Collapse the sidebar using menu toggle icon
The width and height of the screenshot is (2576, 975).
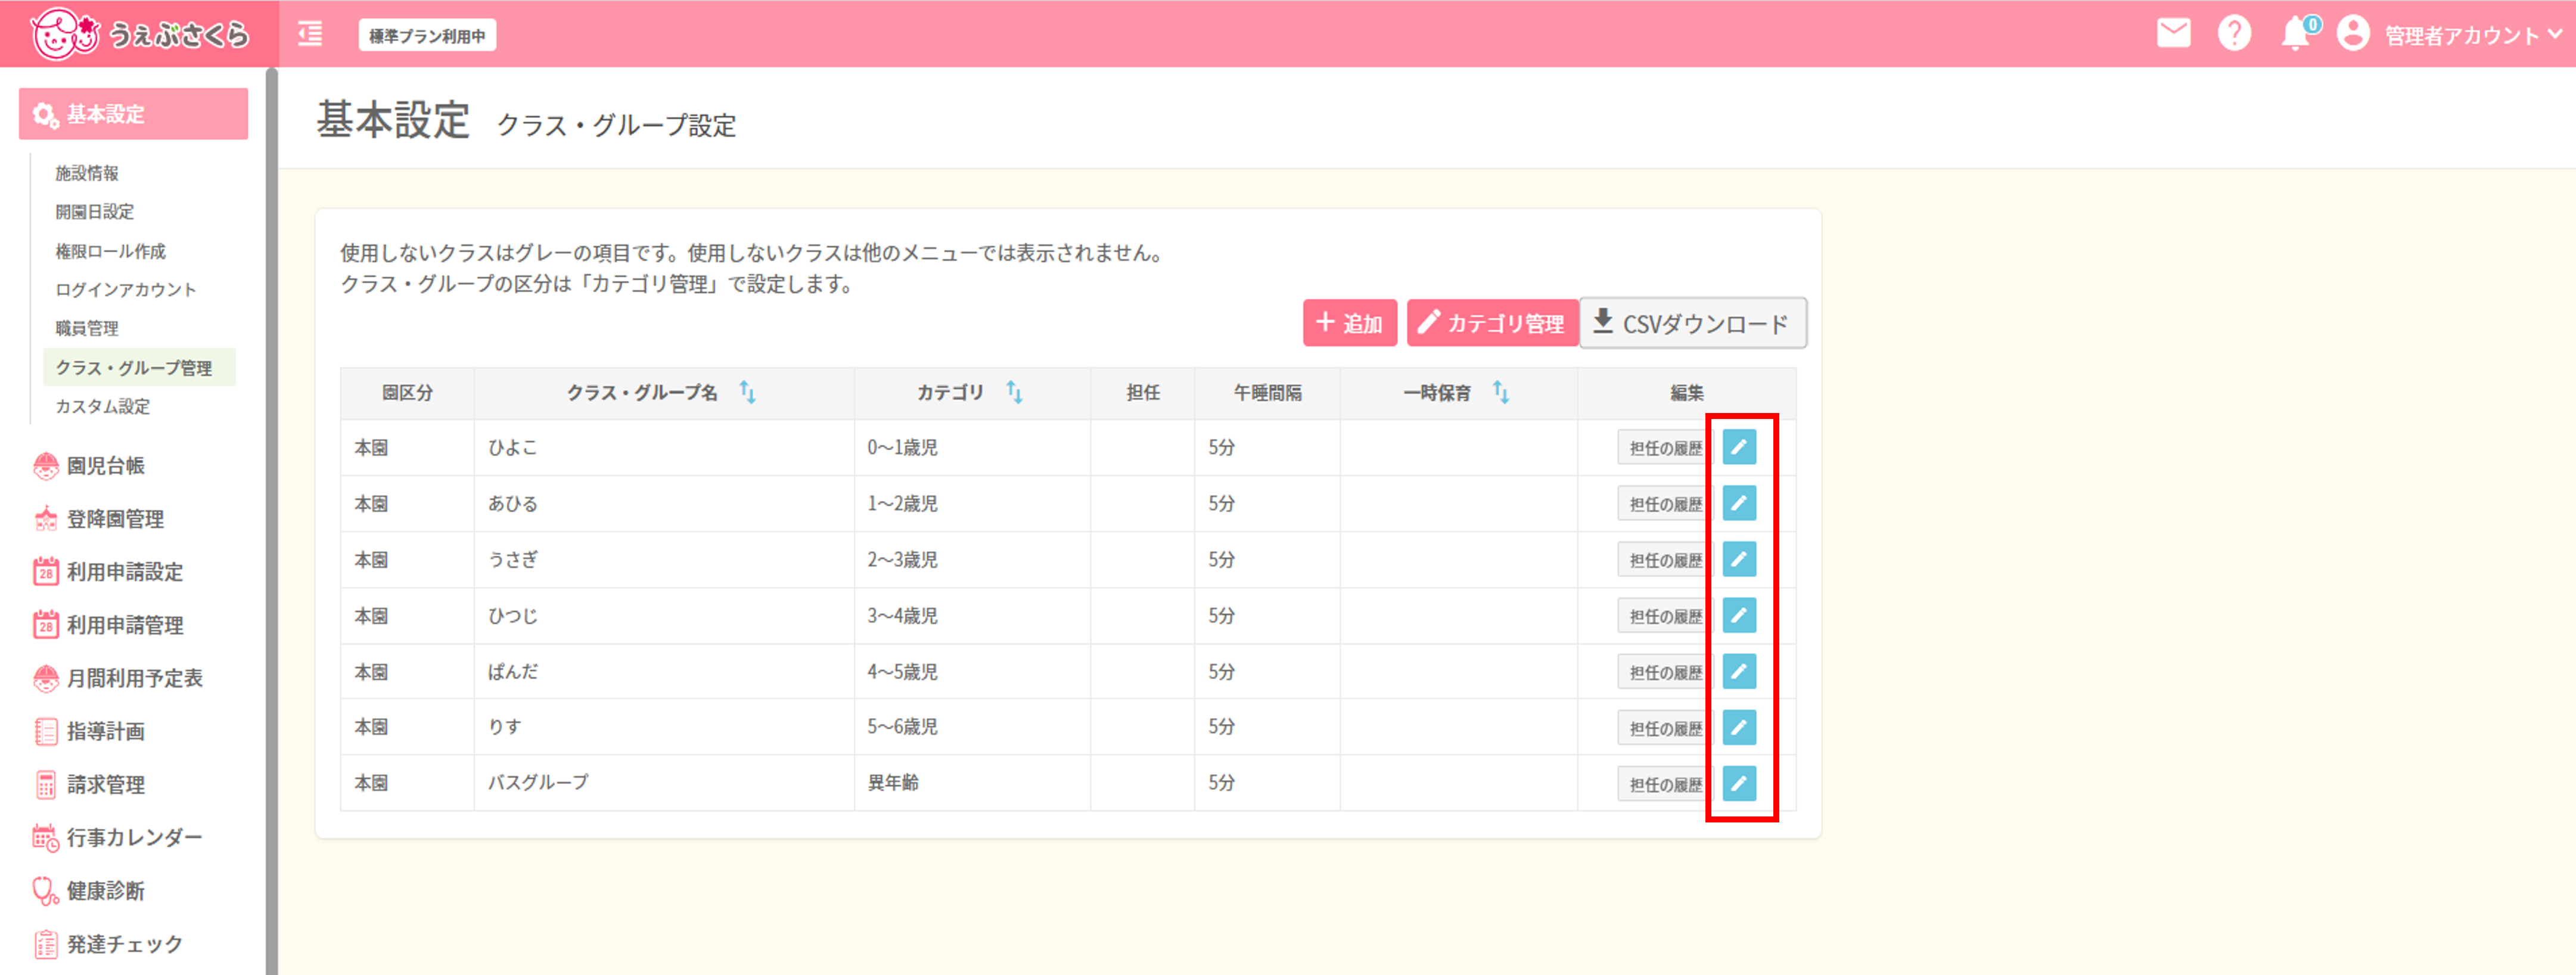(310, 34)
